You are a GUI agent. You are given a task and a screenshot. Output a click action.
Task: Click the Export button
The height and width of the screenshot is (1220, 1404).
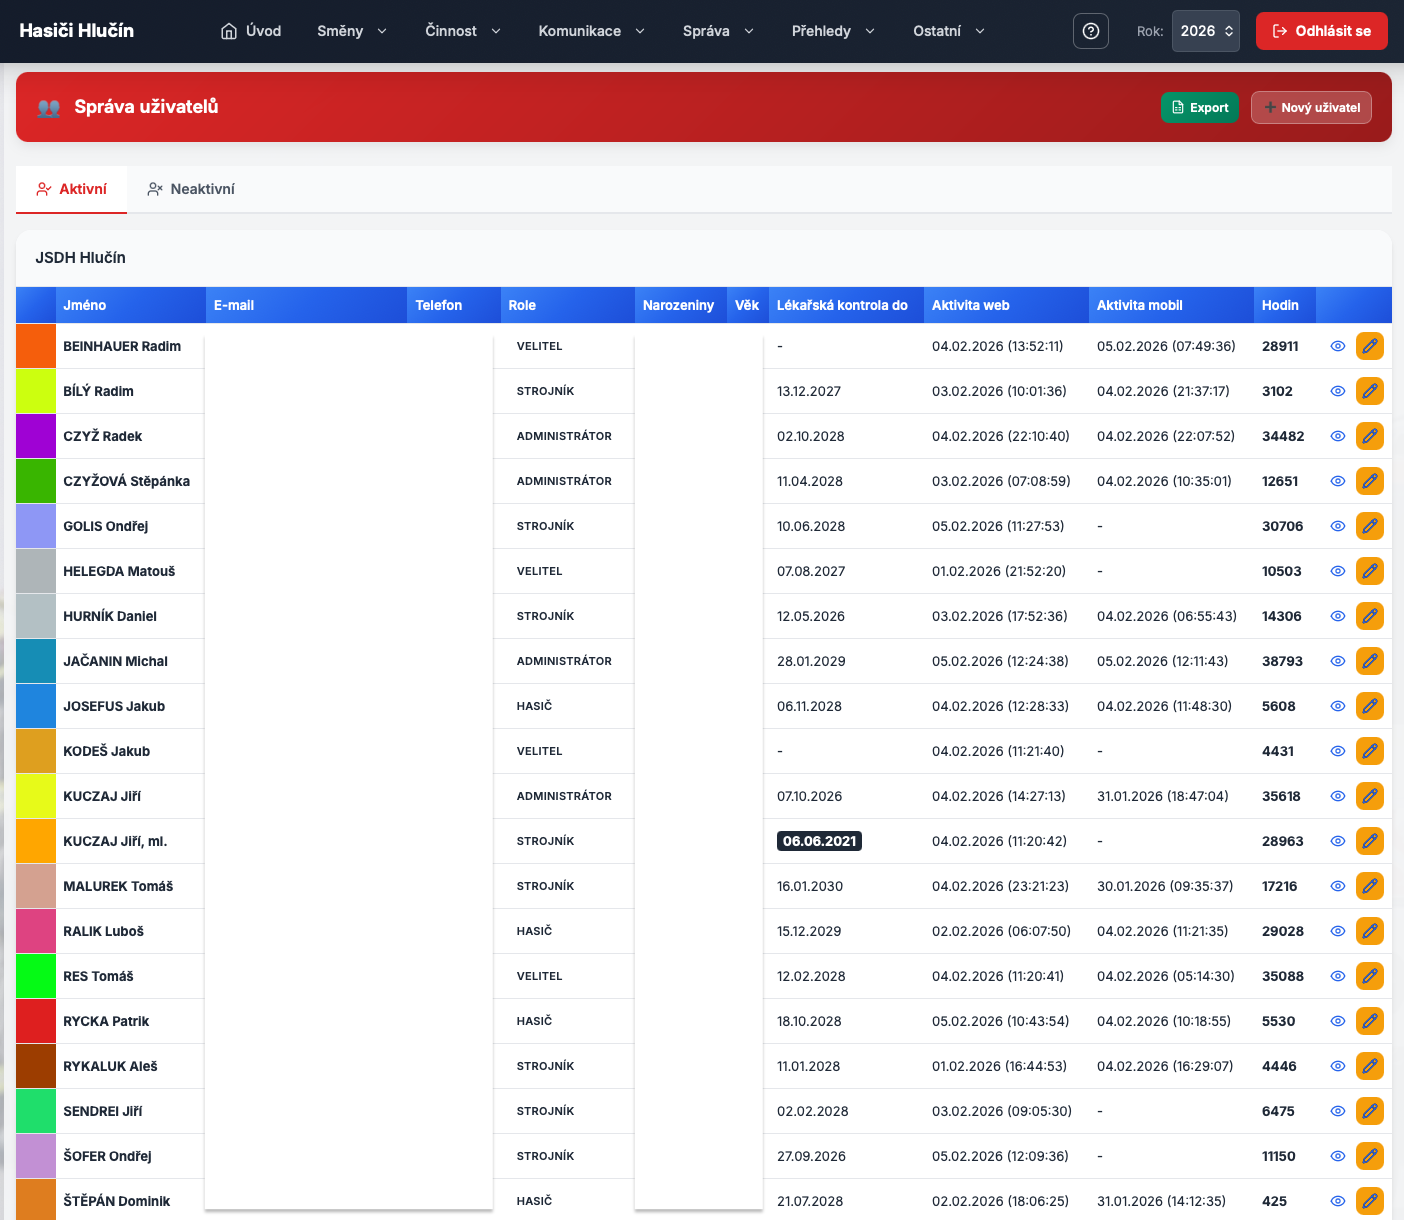1199,108
